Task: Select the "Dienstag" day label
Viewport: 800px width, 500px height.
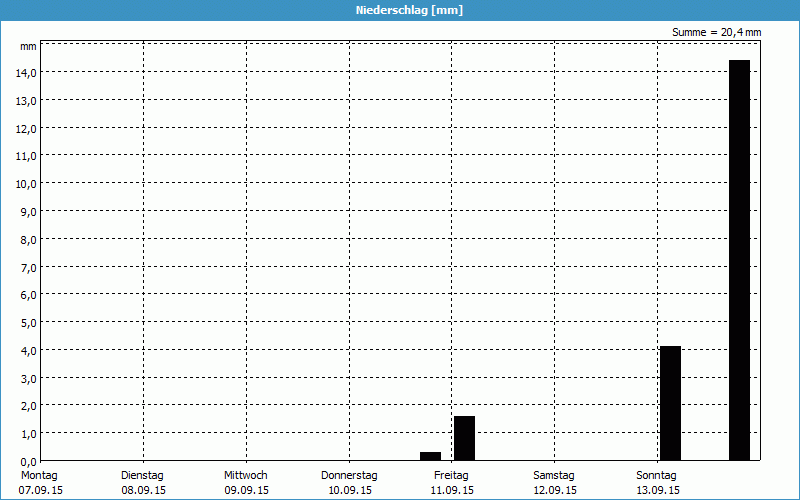Action: [x=143, y=475]
